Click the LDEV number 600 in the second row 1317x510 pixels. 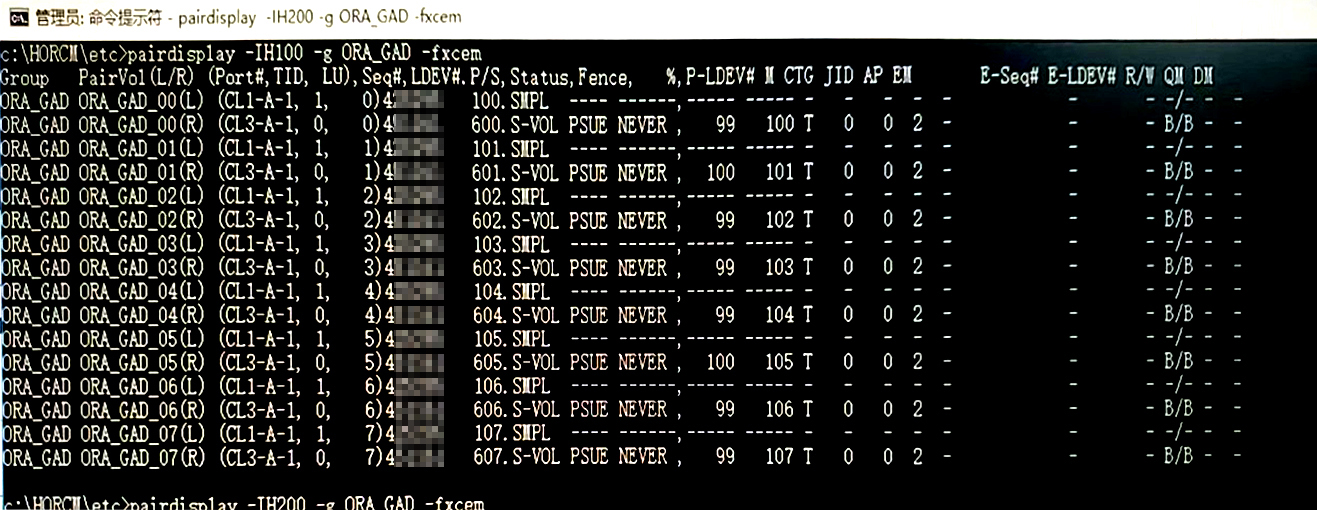pos(487,125)
